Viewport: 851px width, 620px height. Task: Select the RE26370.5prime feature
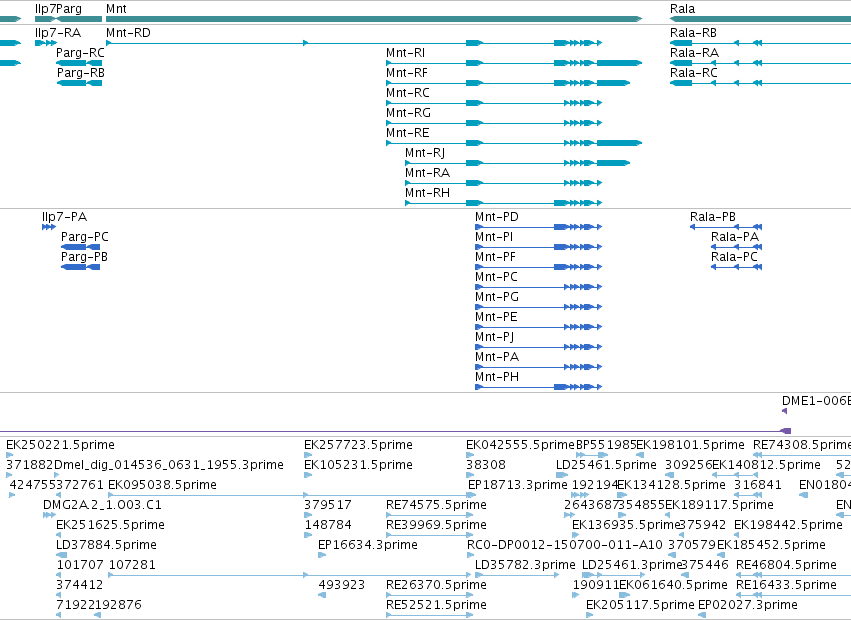coord(436,585)
